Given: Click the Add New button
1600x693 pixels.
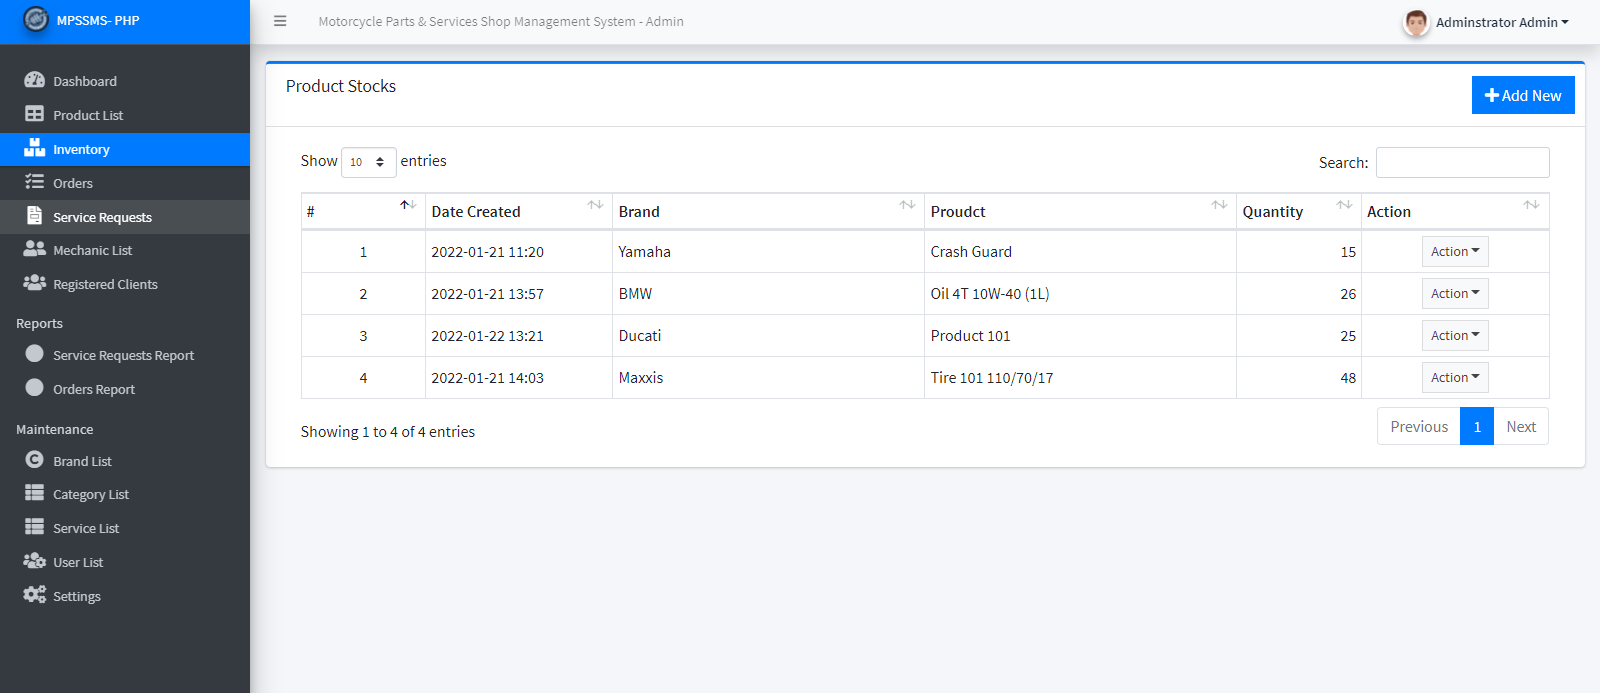Looking at the screenshot, I should point(1523,95).
